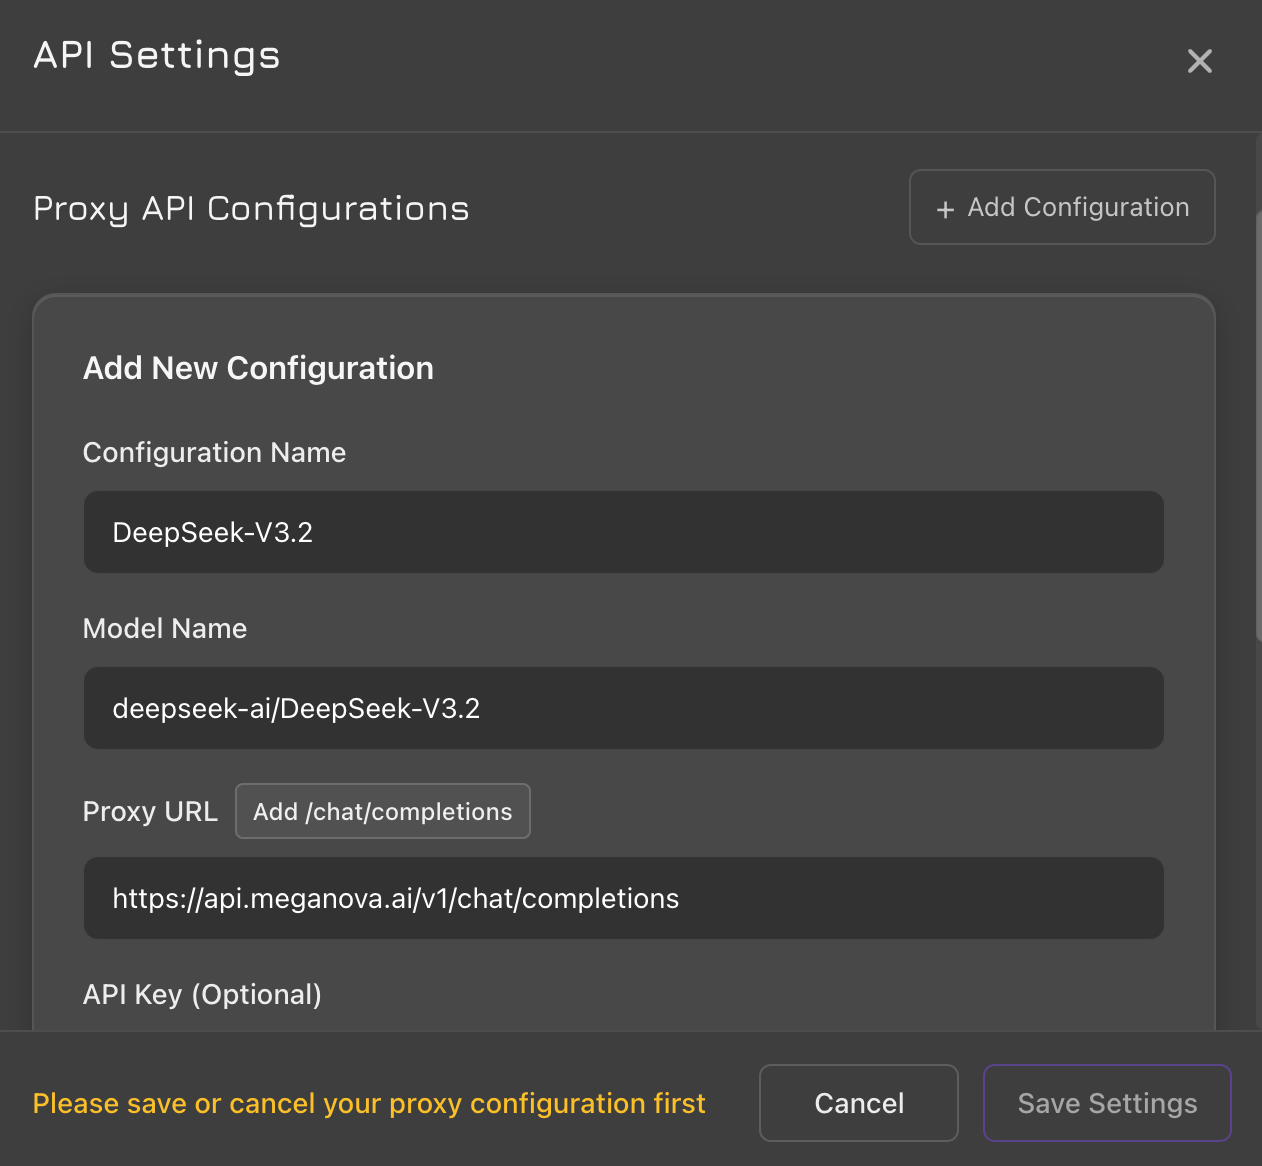Close the API Settings dialog
Image resolution: width=1262 pixels, height=1166 pixels.
[1199, 61]
